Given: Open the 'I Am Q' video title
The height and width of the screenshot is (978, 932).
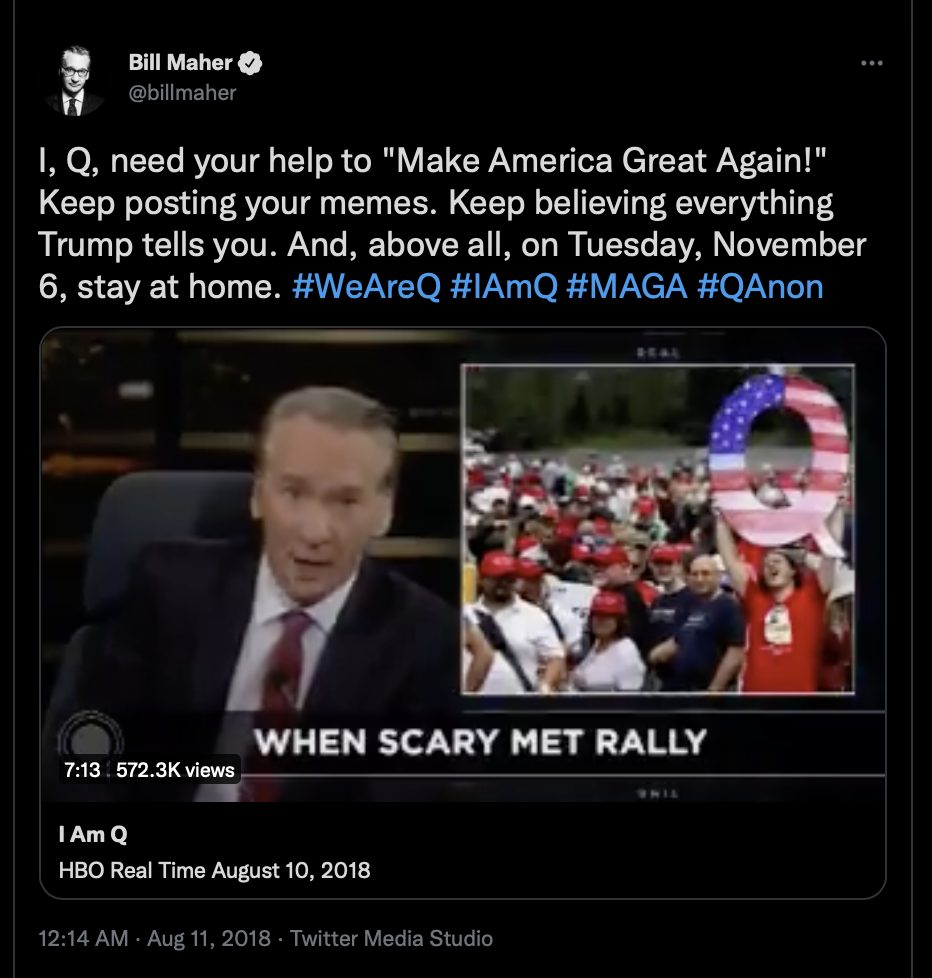Looking at the screenshot, I should coord(93,835).
